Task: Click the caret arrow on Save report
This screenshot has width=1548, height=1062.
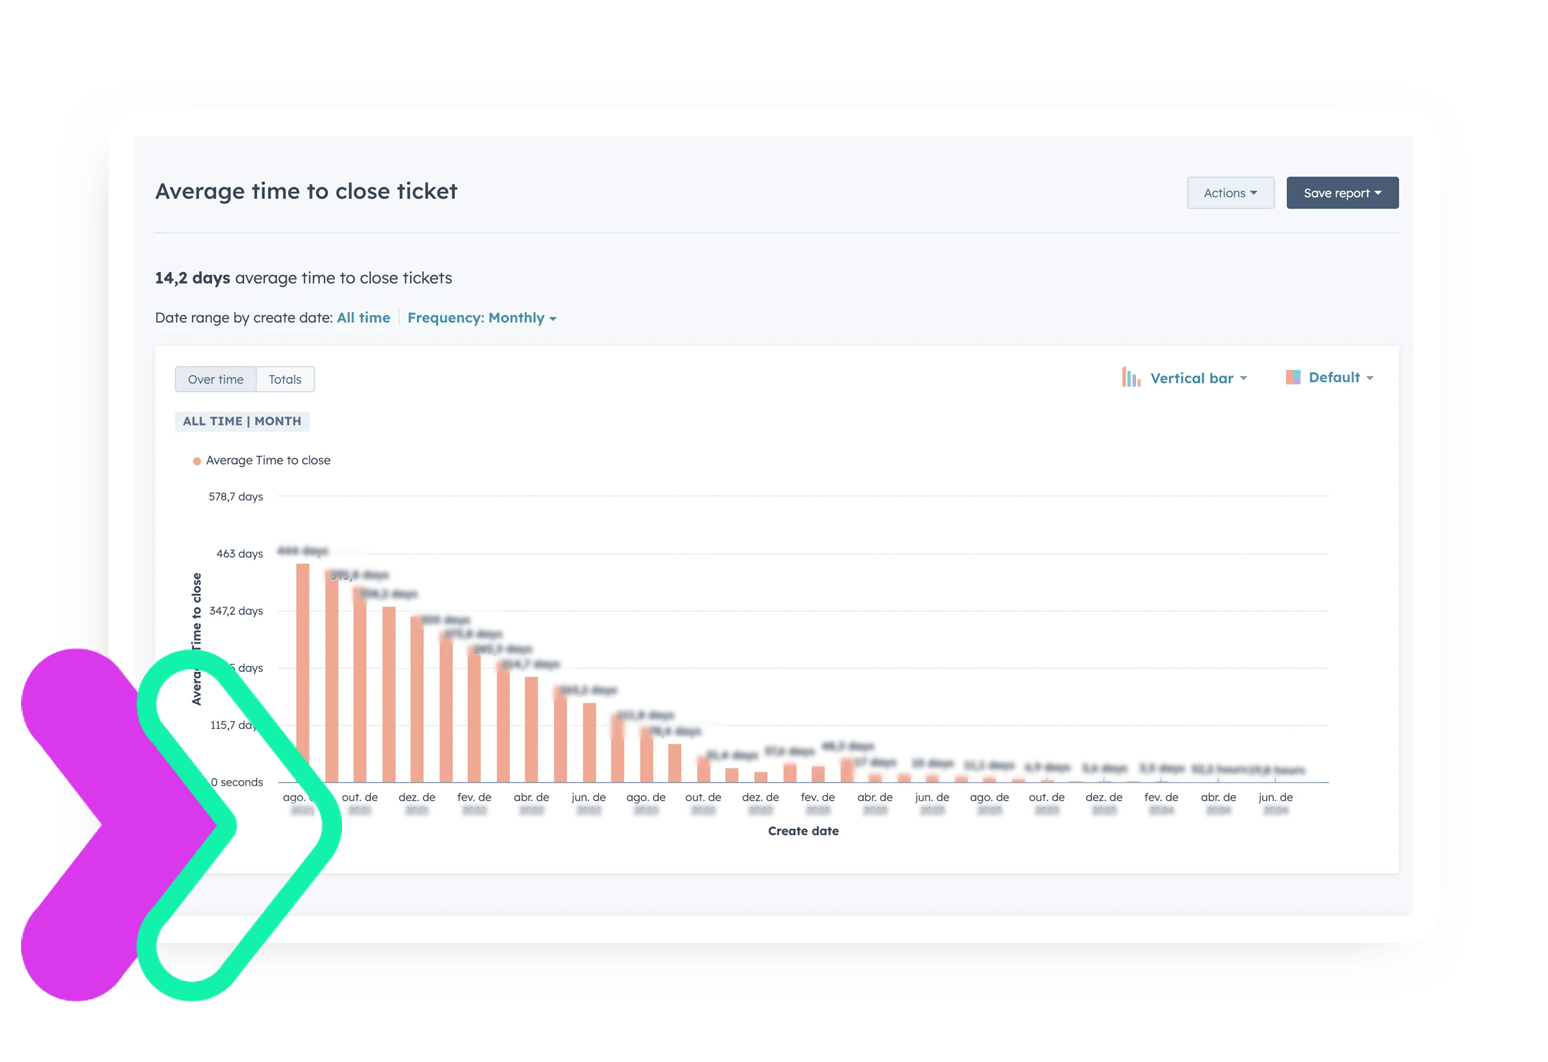Action: tap(1378, 193)
